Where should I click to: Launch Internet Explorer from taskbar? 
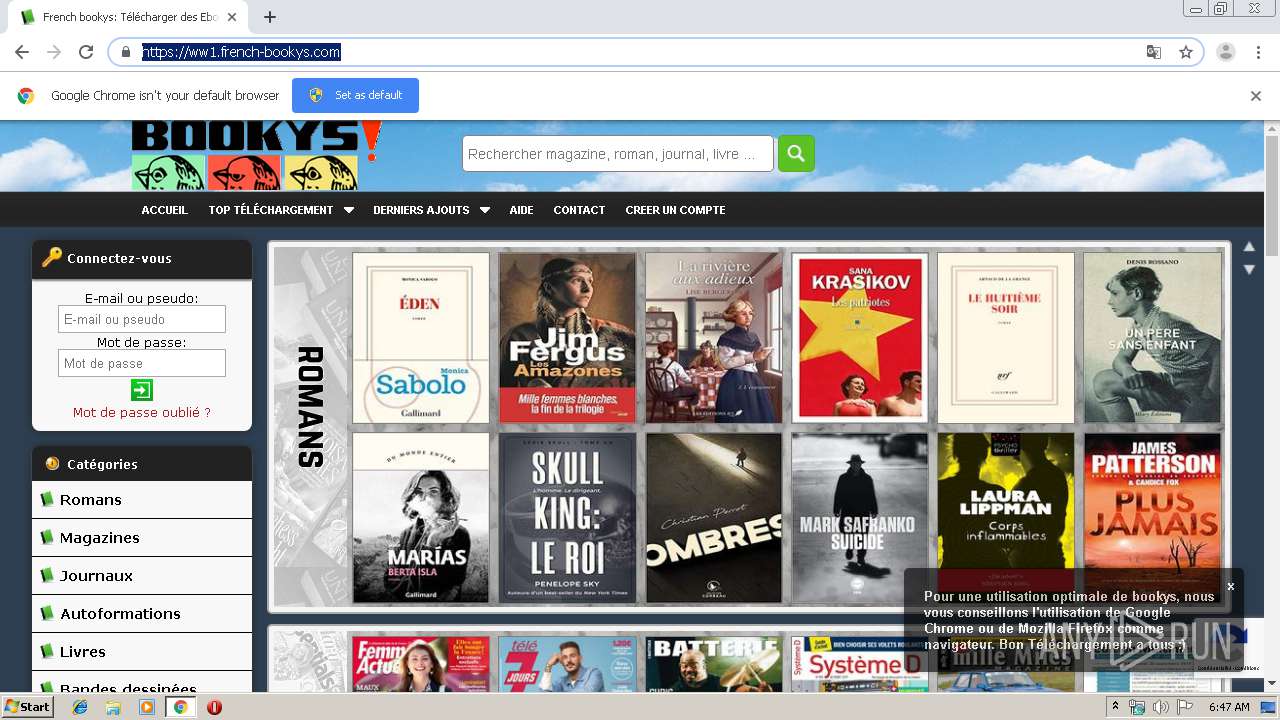[x=80, y=707]
